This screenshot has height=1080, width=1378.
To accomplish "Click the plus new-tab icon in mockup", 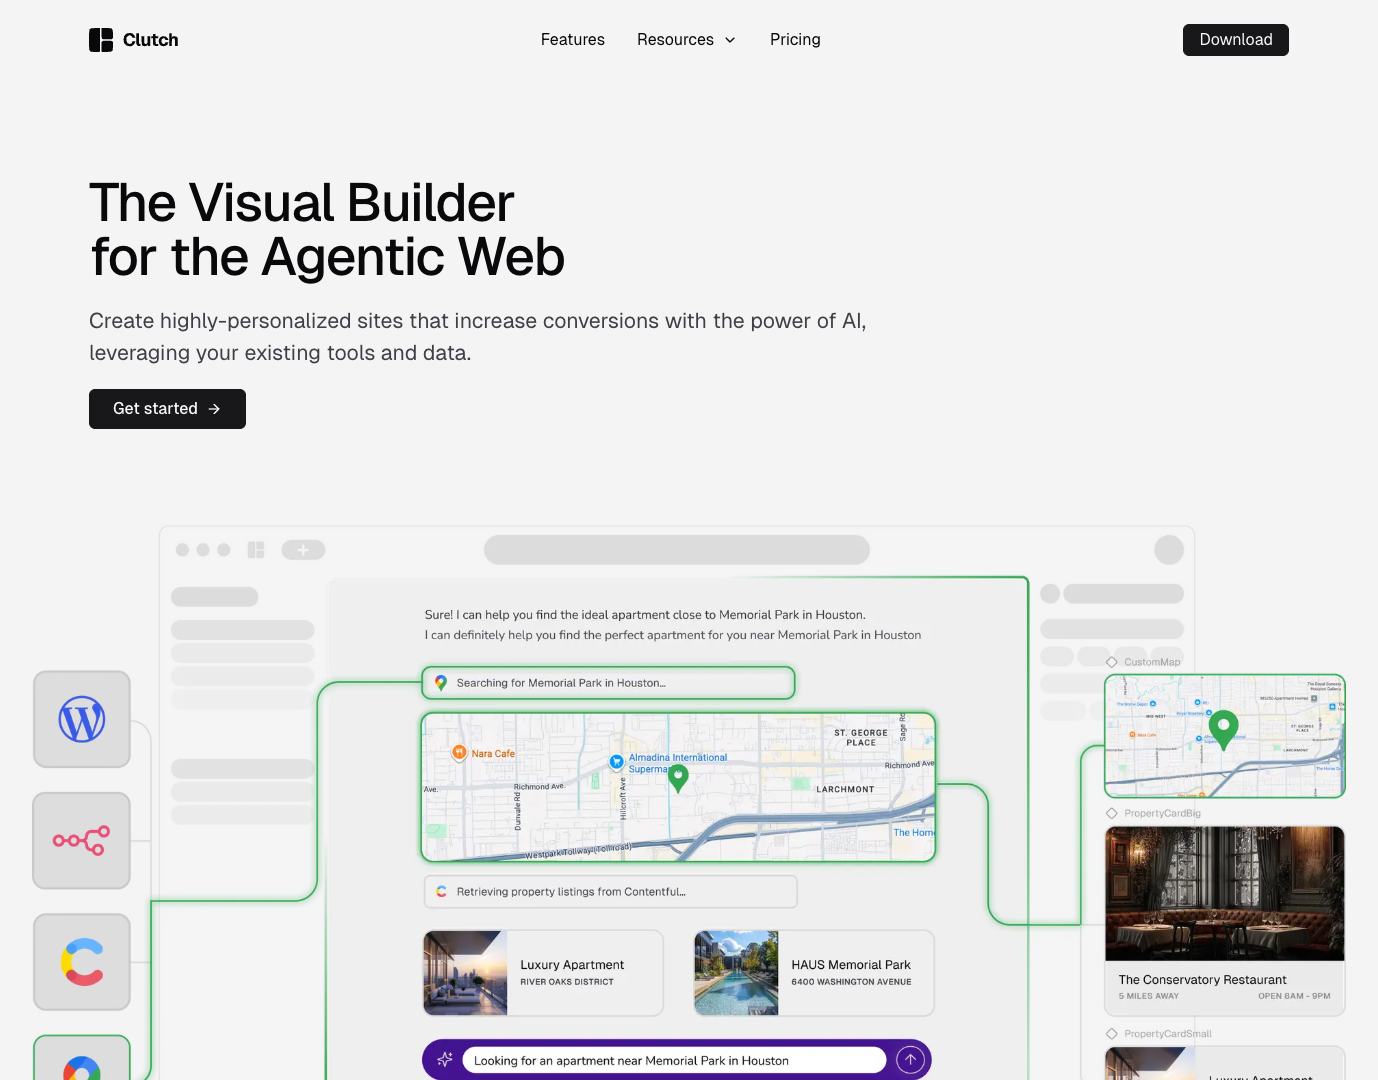I will pyautogui.click(x=303, y=550).
